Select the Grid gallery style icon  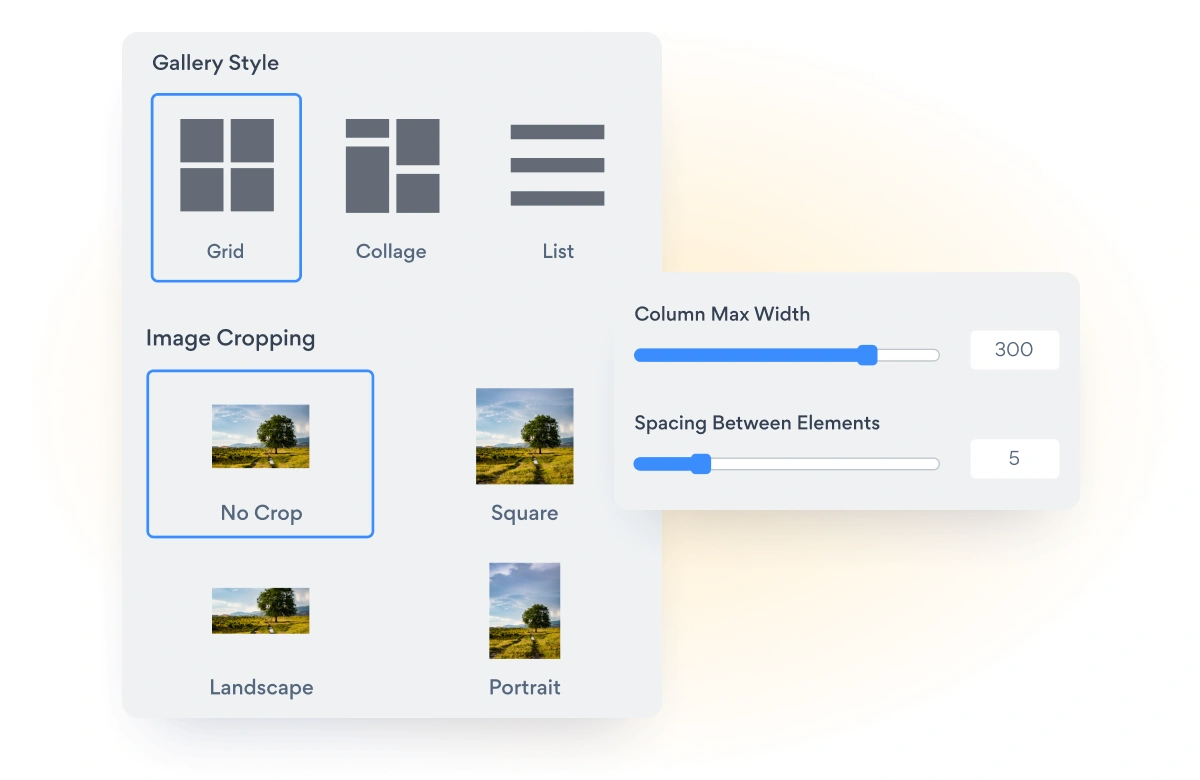click(x=227, y=165)
